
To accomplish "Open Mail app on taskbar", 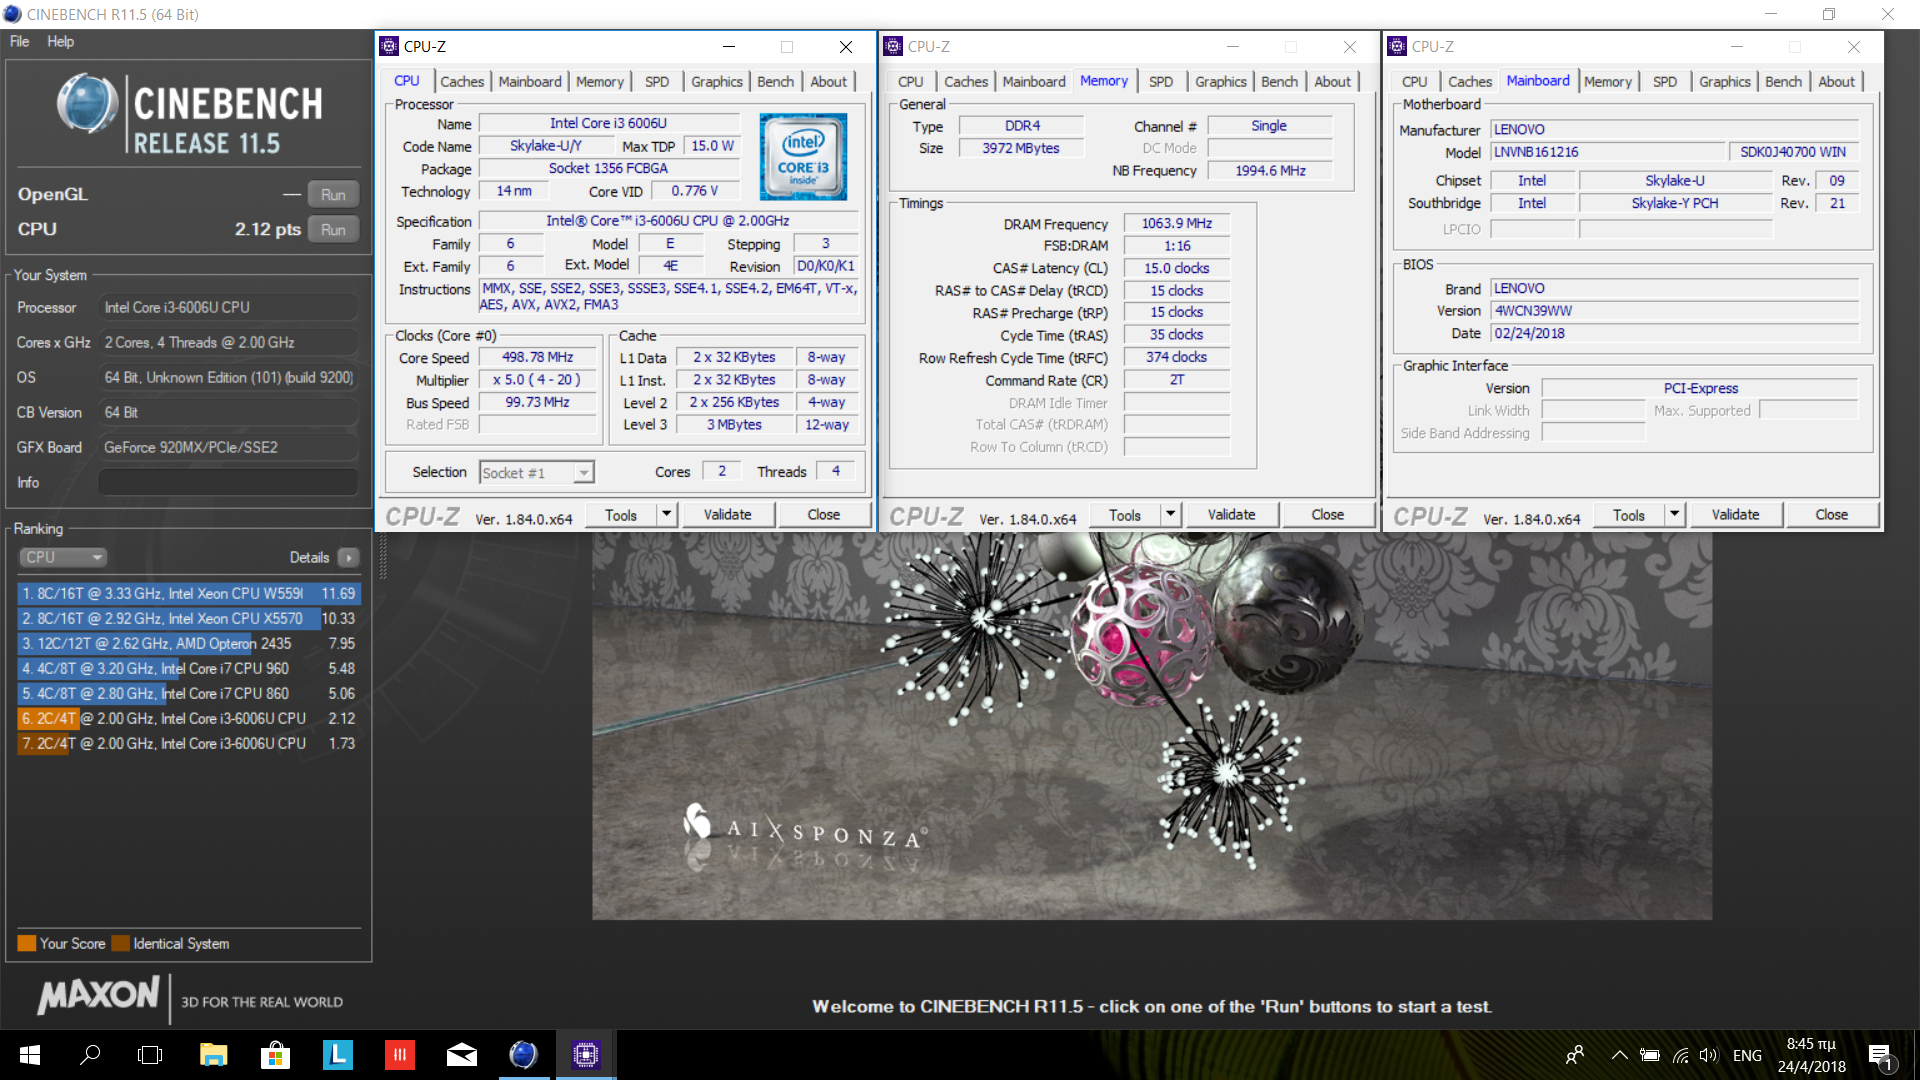I will tap(461, 1055).
